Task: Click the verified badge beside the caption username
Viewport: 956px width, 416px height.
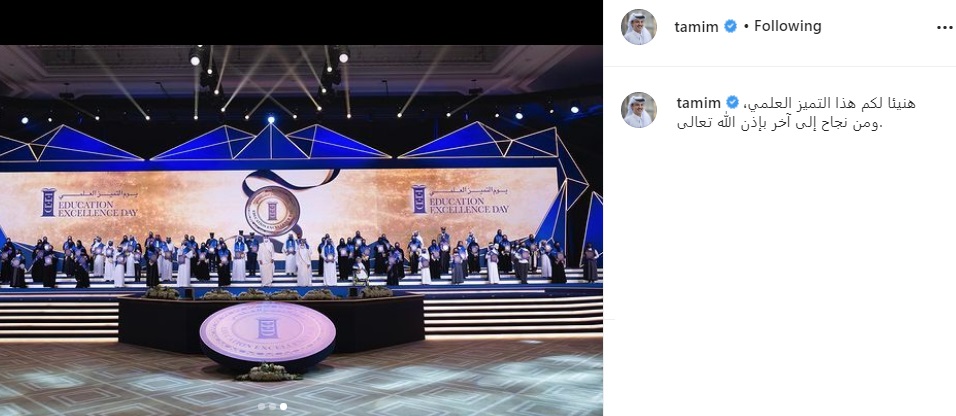Action: point(732,102)
